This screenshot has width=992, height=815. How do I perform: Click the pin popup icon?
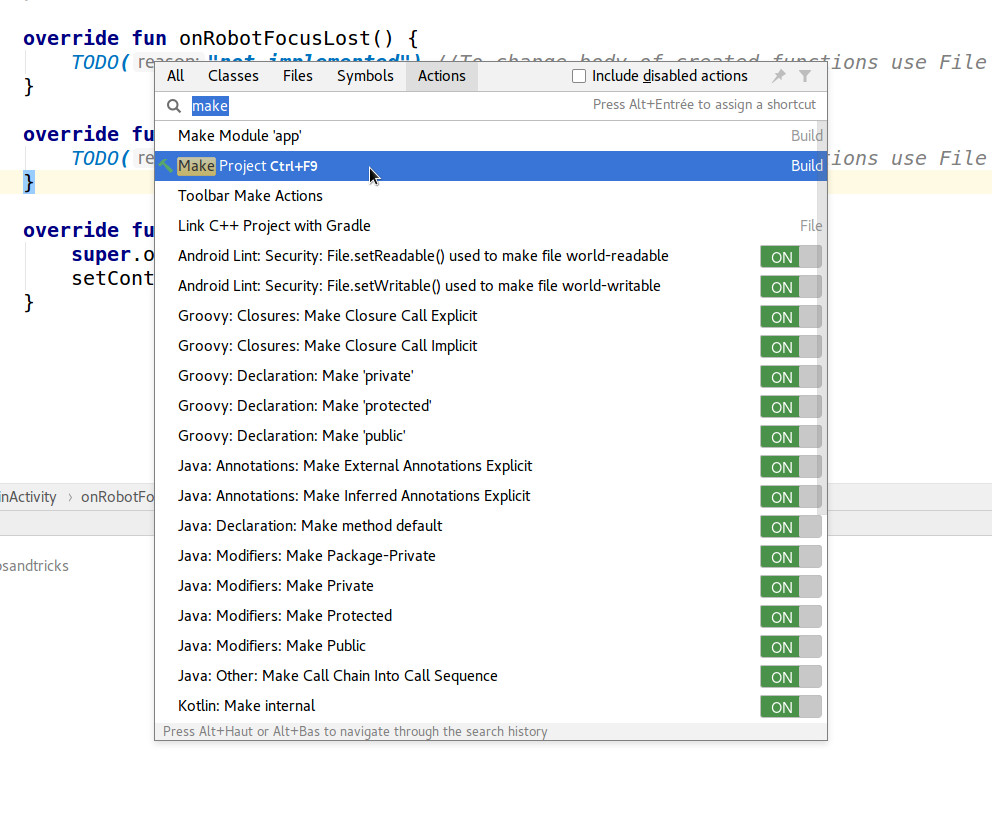(779, 76)
